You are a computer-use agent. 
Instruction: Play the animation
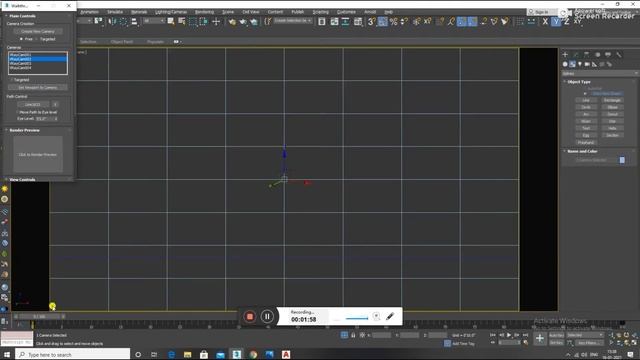point(509,335)
